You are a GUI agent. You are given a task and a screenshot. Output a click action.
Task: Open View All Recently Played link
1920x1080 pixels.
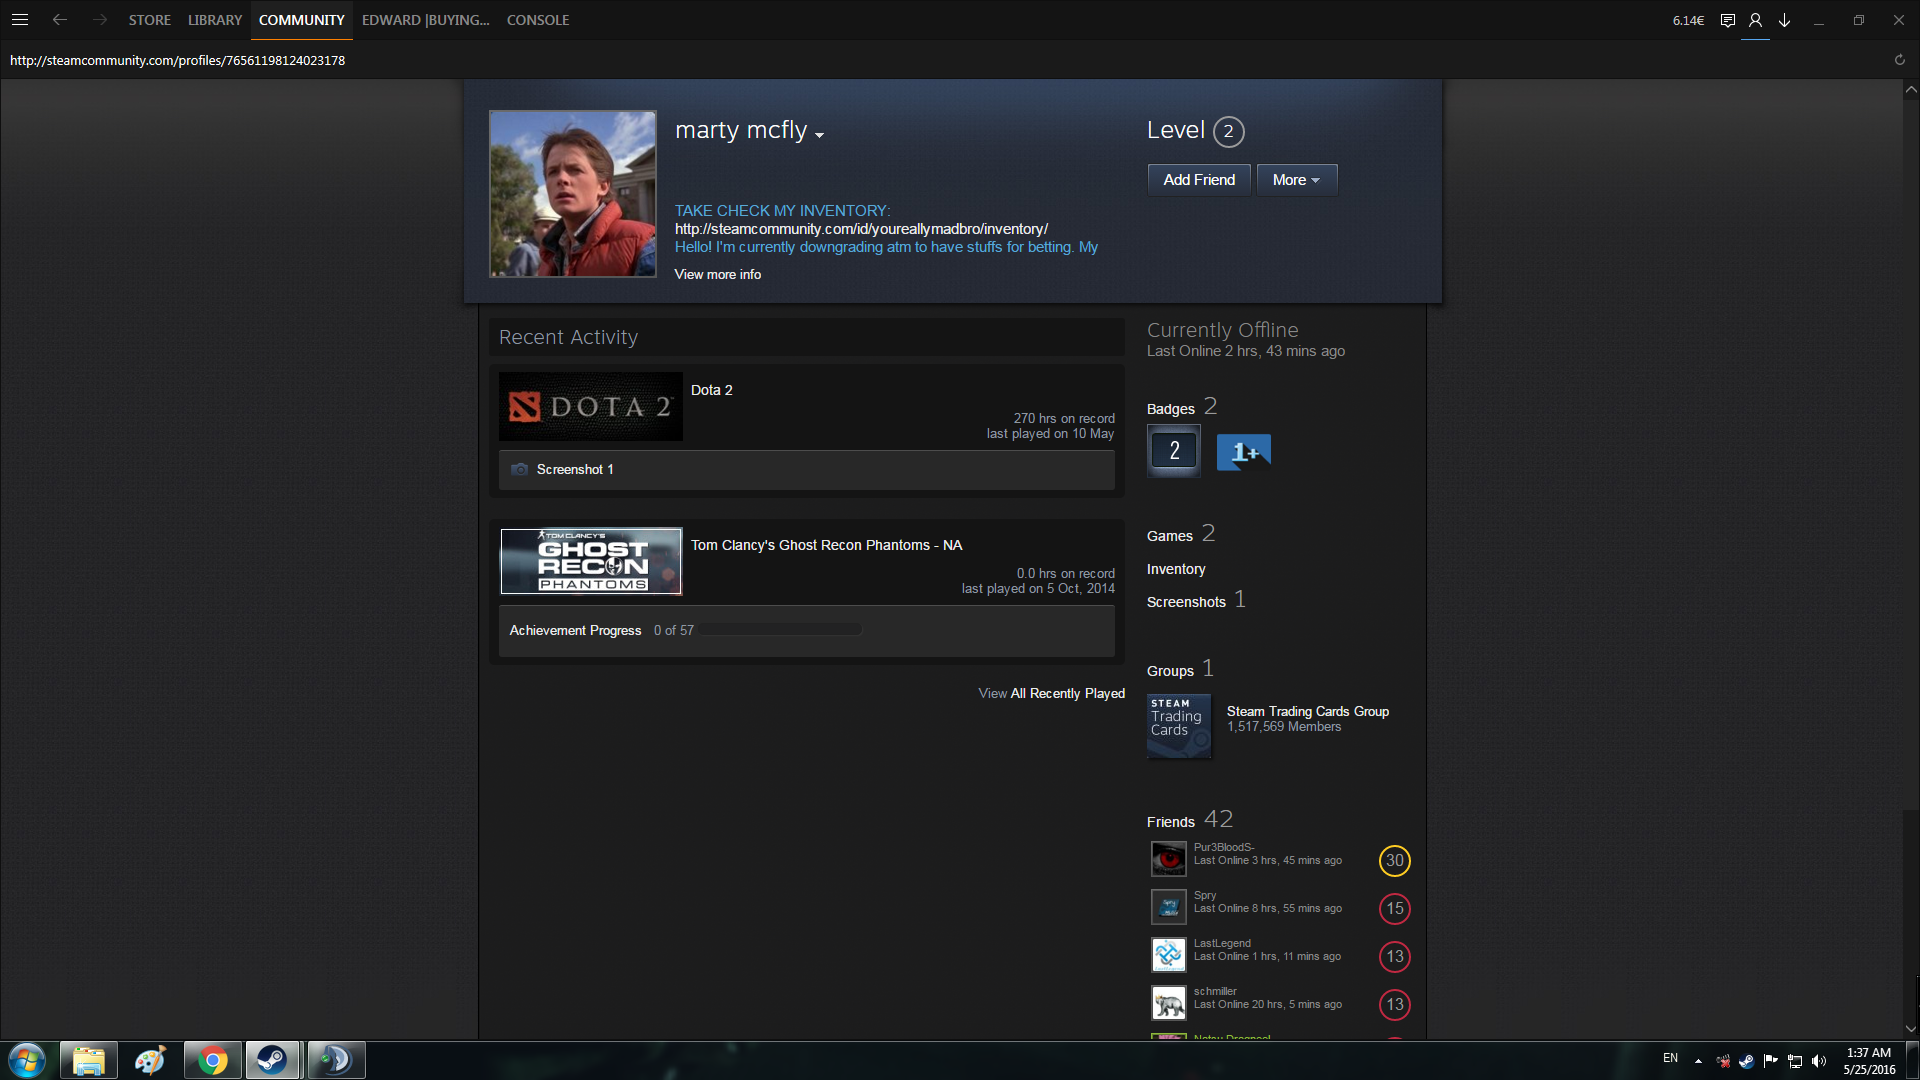click(x=1051, y=693)
